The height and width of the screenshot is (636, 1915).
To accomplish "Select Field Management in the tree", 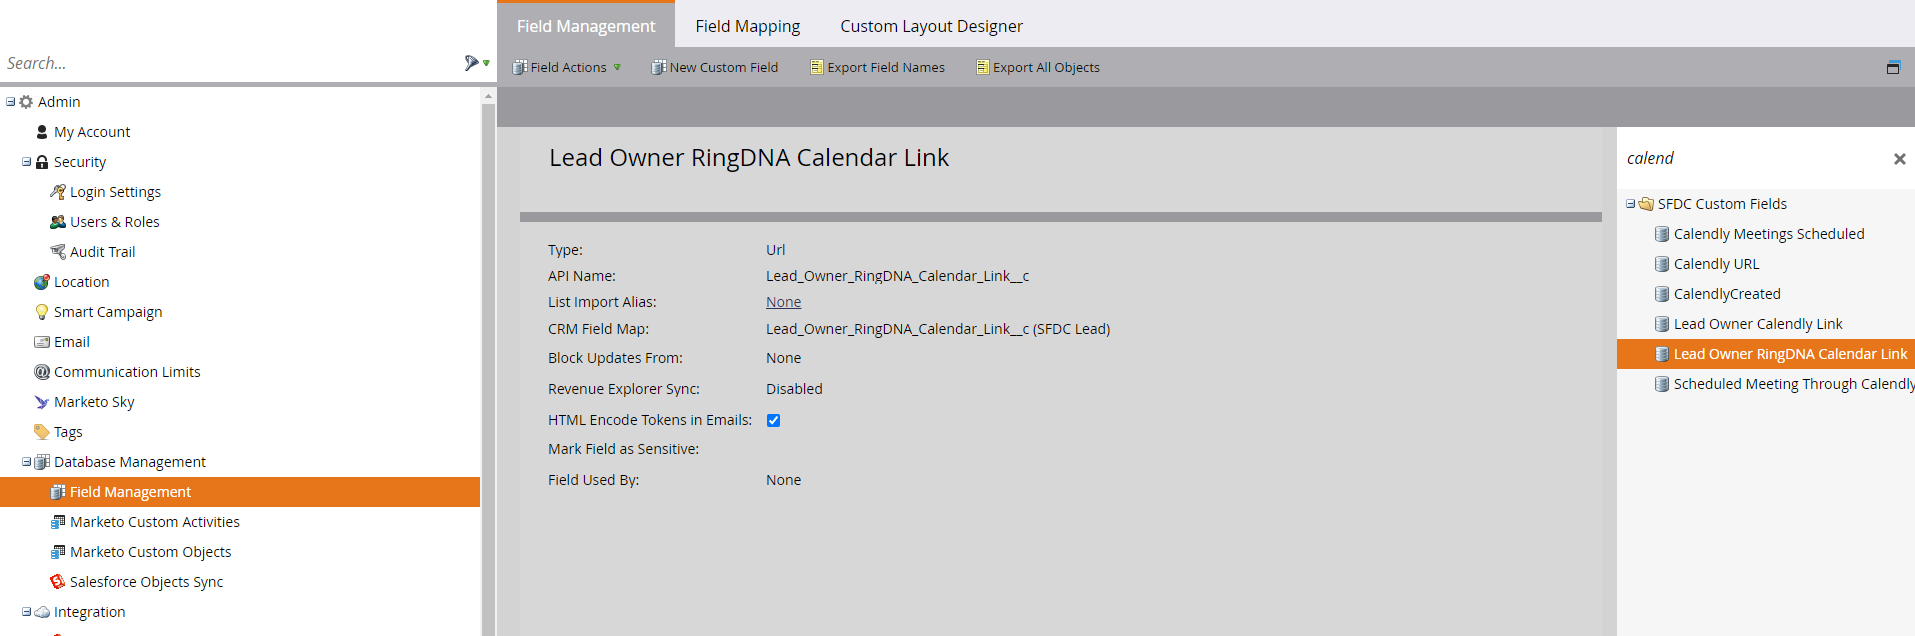I will [240, 492].
